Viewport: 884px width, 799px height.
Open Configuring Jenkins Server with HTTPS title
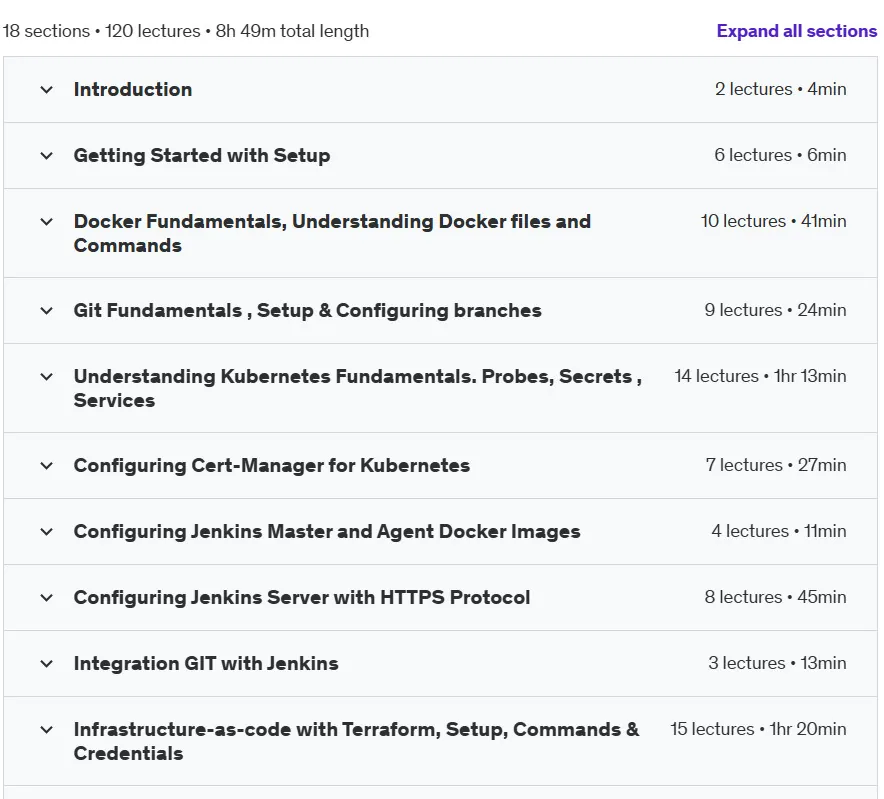click(x=302, y=598)
